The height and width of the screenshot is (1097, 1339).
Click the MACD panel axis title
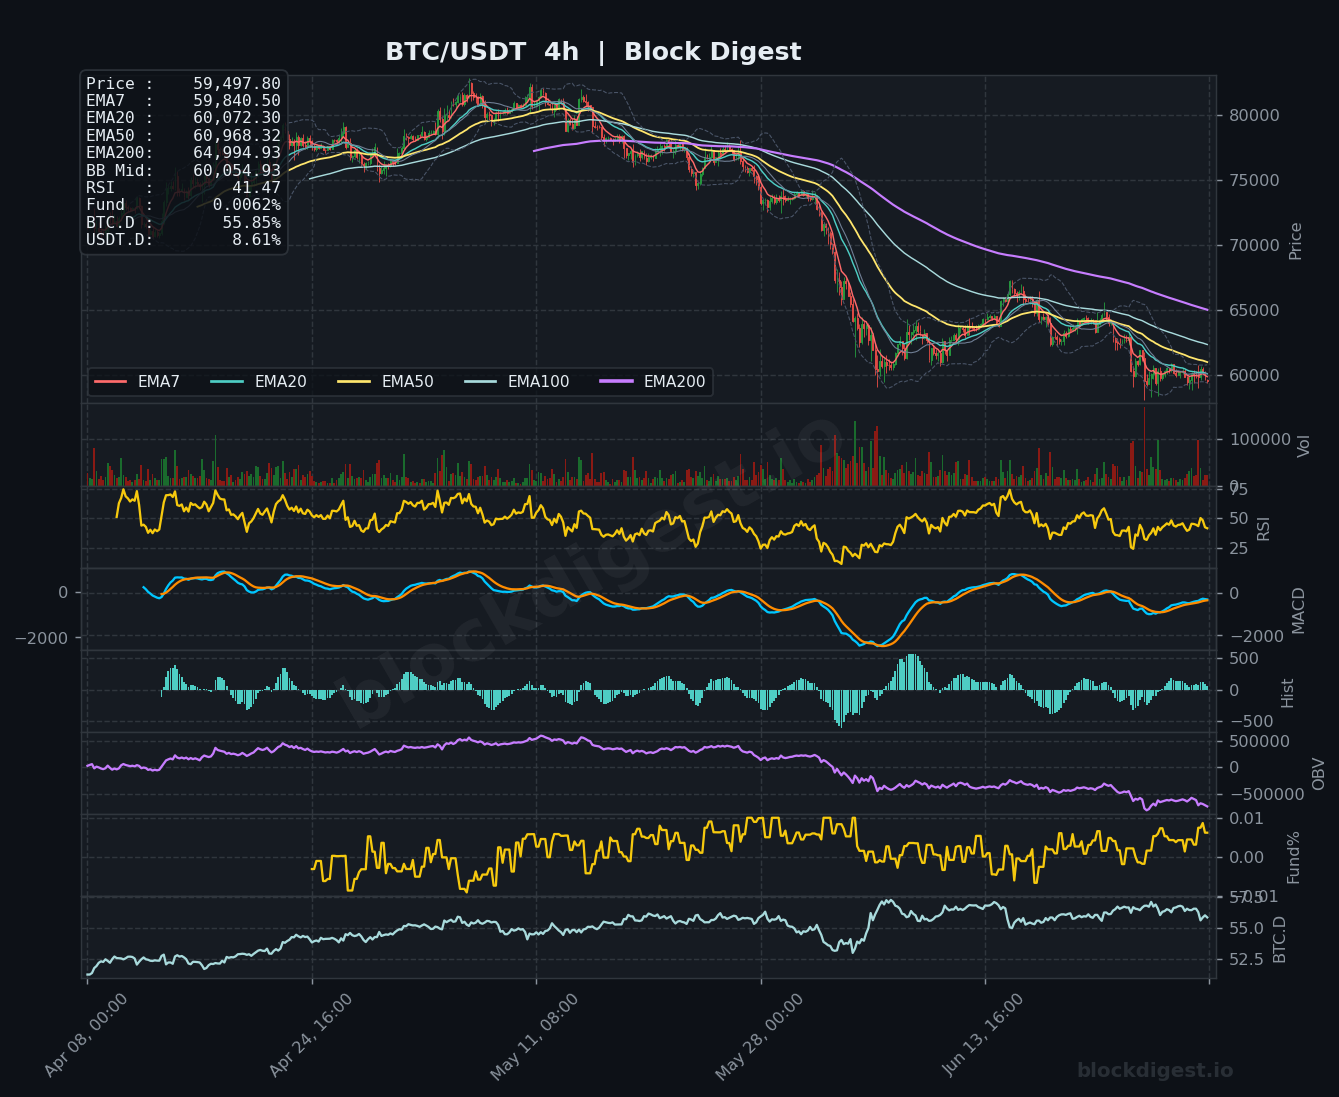pyautogui.click(x=1299, y=610)
